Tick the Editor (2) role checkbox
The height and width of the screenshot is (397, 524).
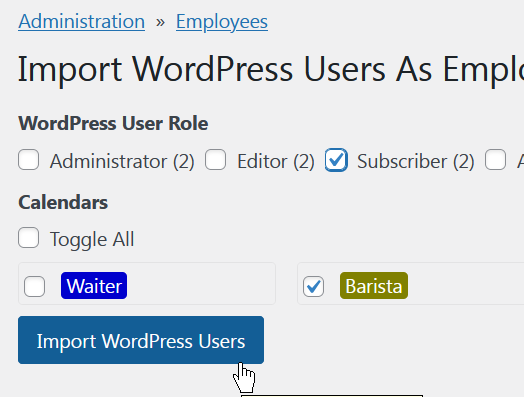[x=216, y=160]
